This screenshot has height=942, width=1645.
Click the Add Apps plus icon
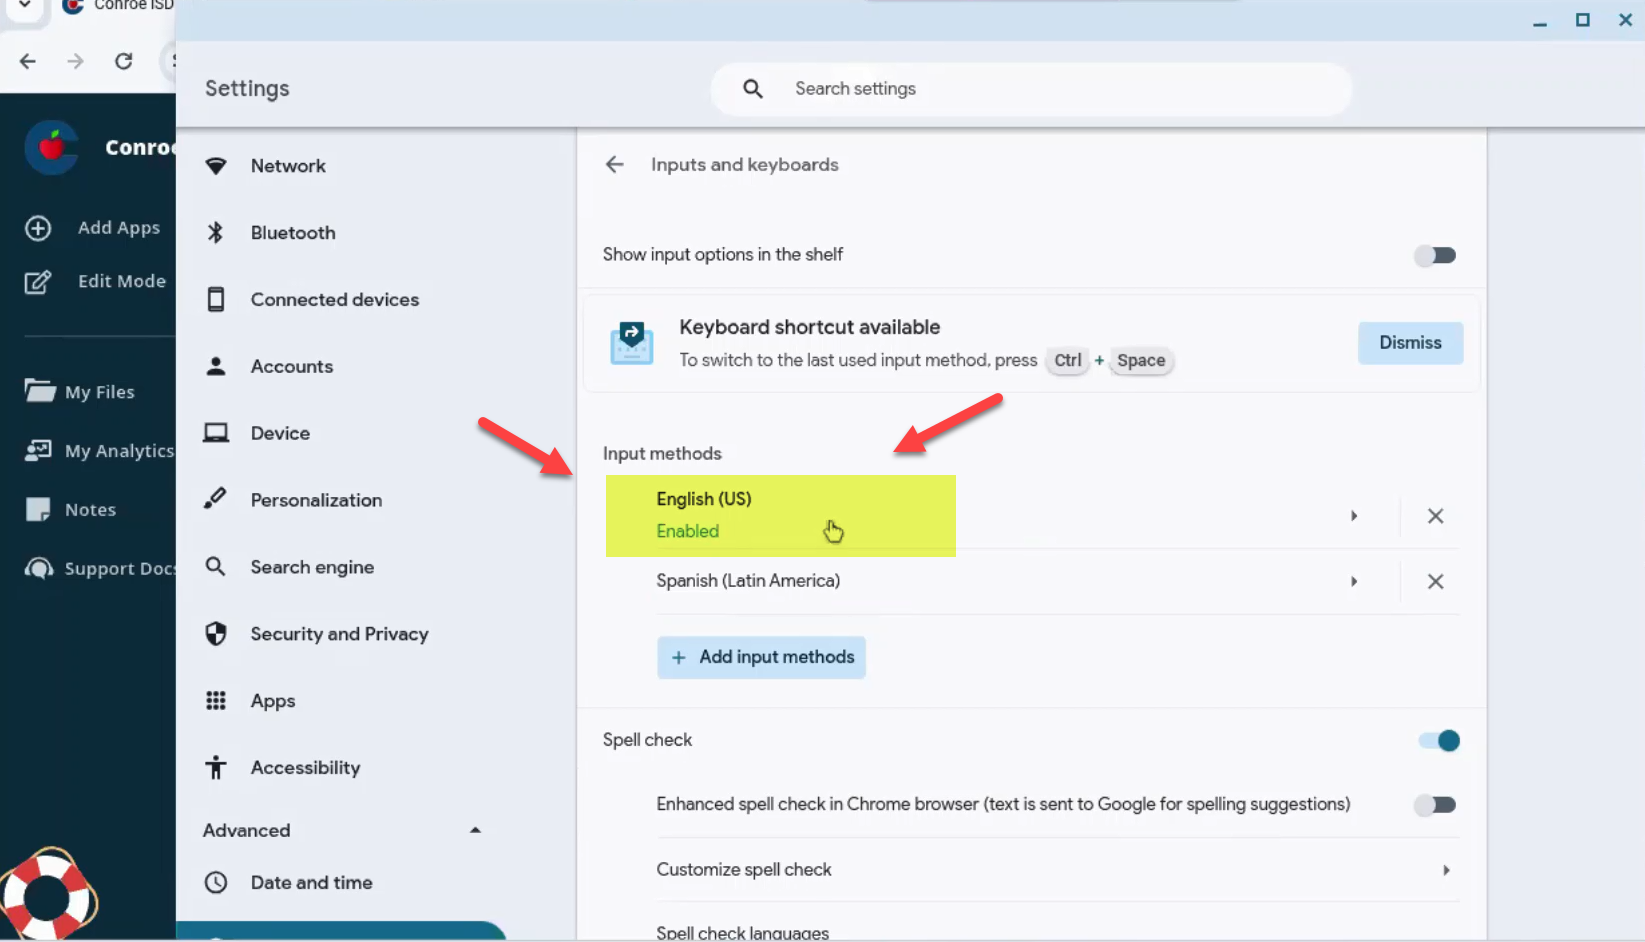click(38, 228)
